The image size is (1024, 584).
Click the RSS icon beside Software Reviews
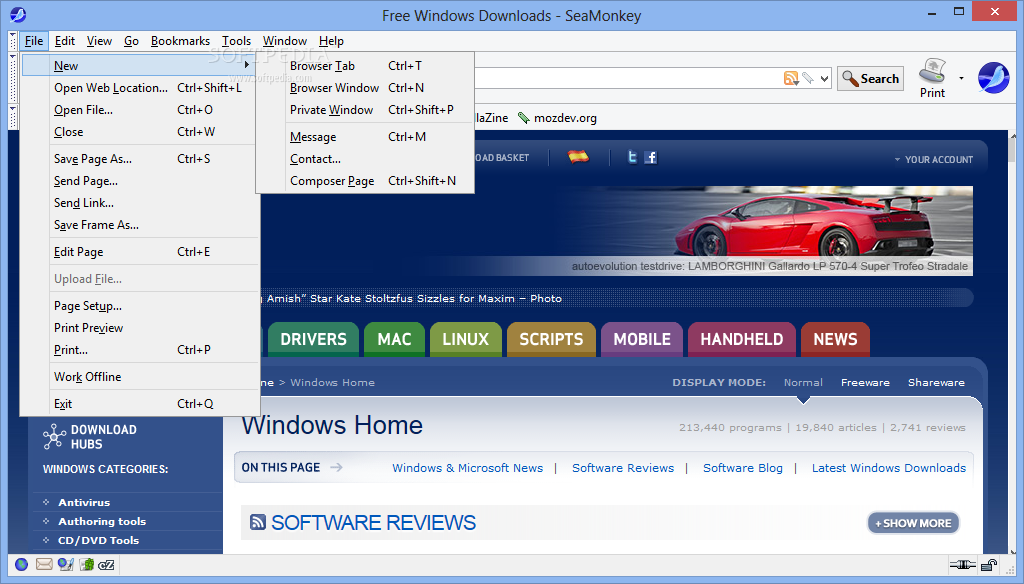pyautogui.click(x=258, y=522)
